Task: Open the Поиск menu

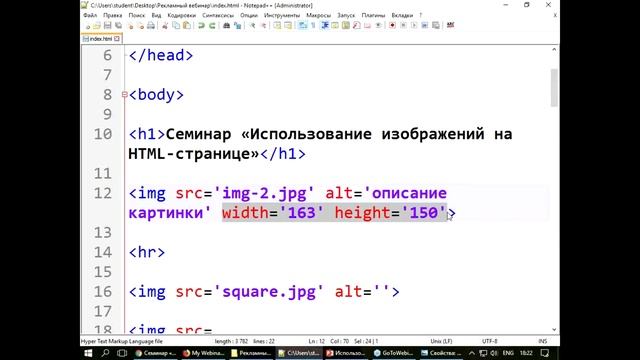Action: coord(137,15)
